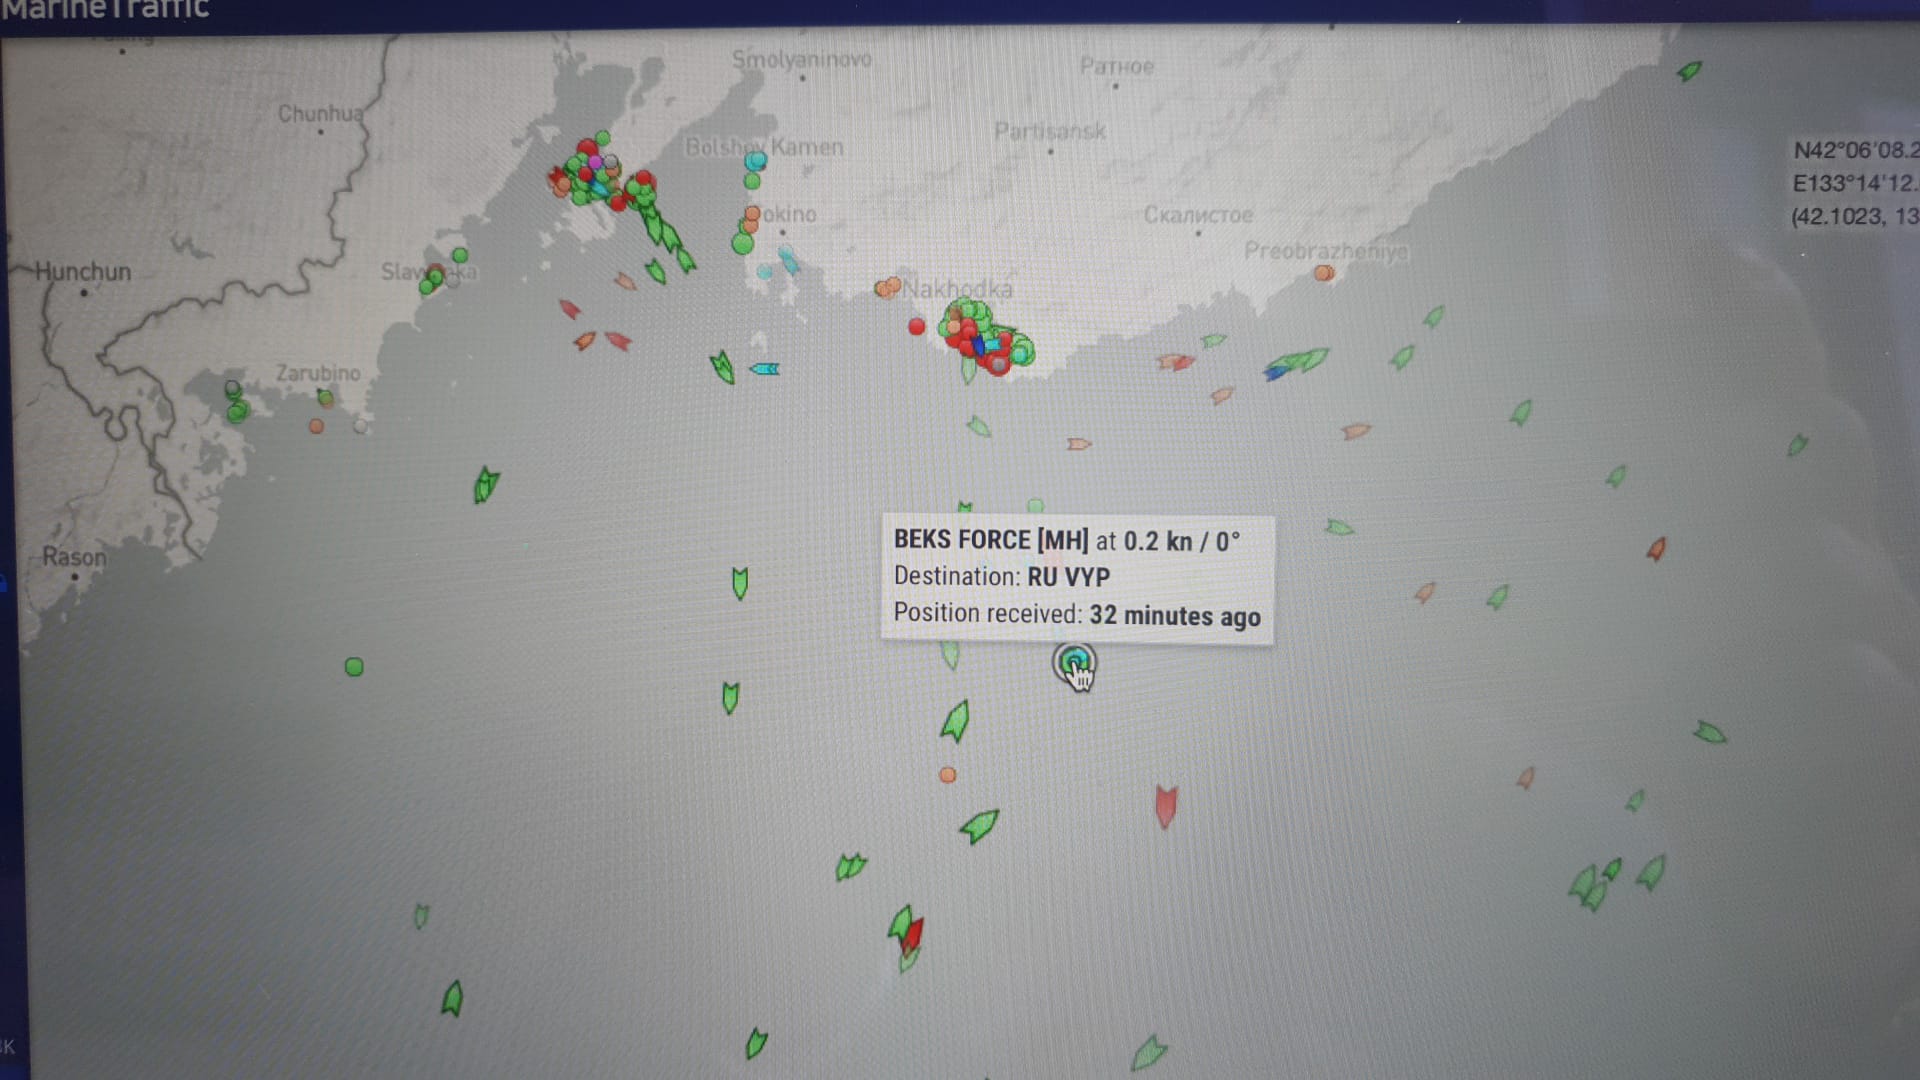Select the isolated green circle south of Rason
Viewport: 1920px width, 1080px height.
pos(354,667)
